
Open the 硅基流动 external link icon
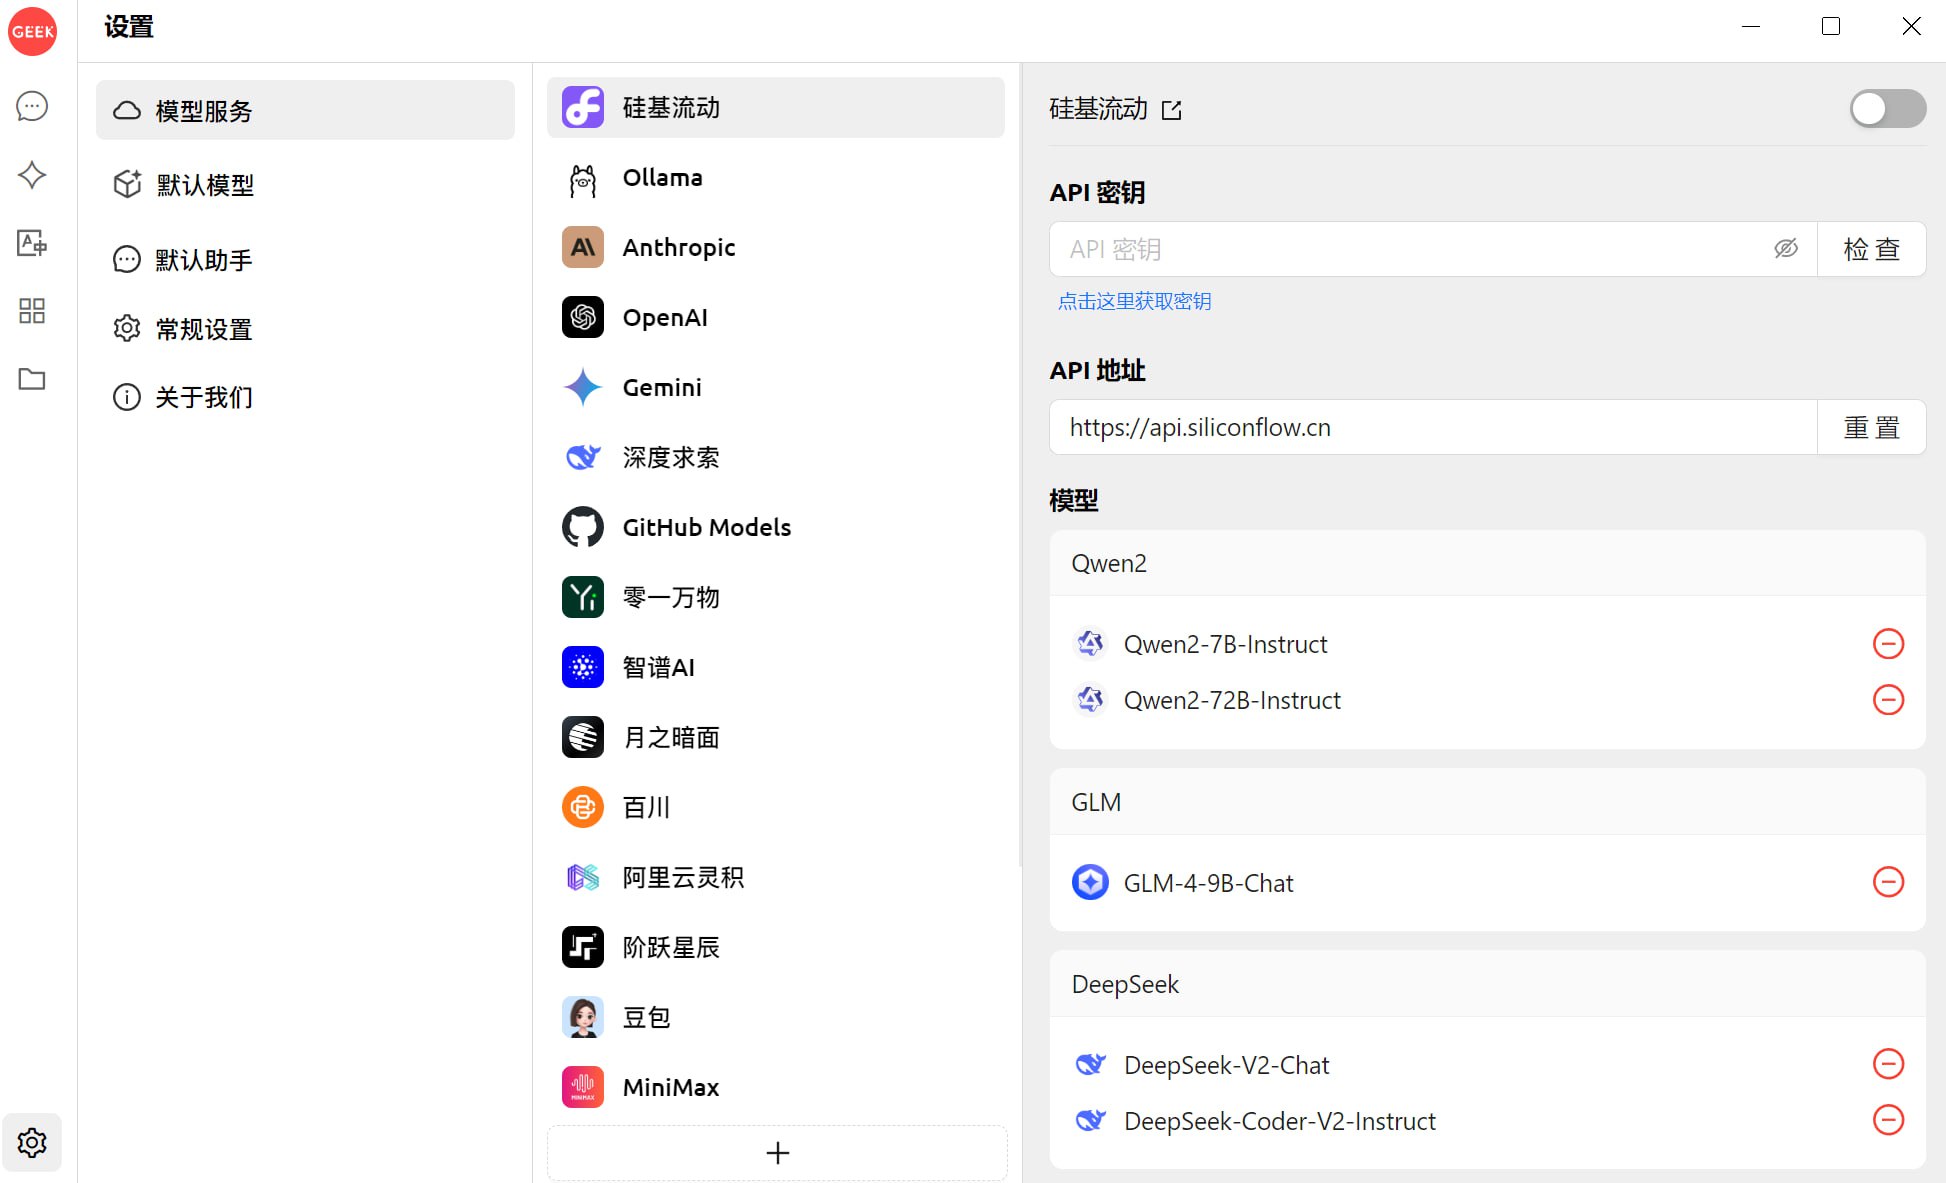[1172, 110]
